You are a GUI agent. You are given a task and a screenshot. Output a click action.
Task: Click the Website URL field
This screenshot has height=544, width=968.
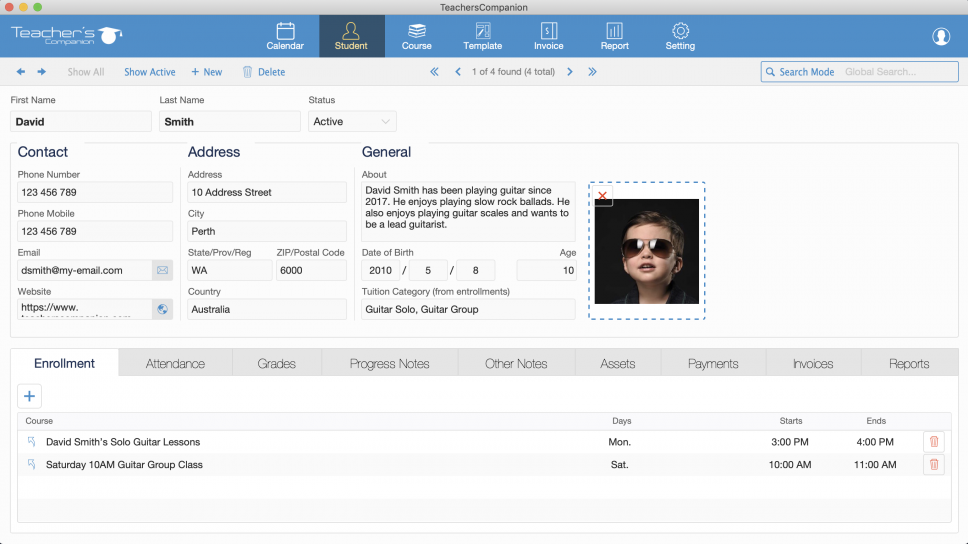pos(85,309)
